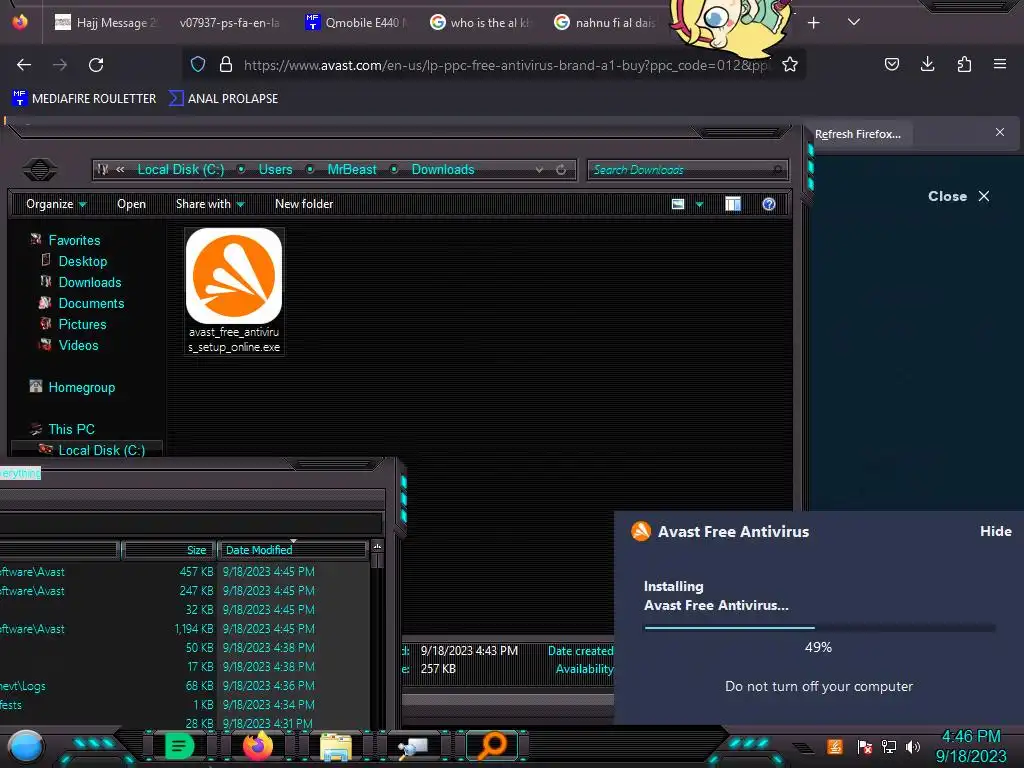The height and width of the screenshot is (768, 1024).
Task: Click the Refresh Firefox button
Action: coord(858,134)
